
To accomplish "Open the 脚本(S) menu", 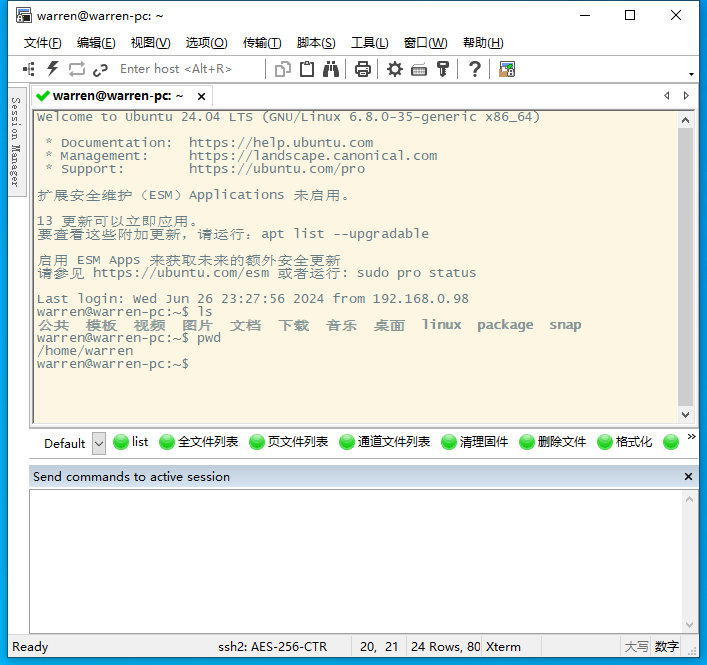I will tap(316, 43).
